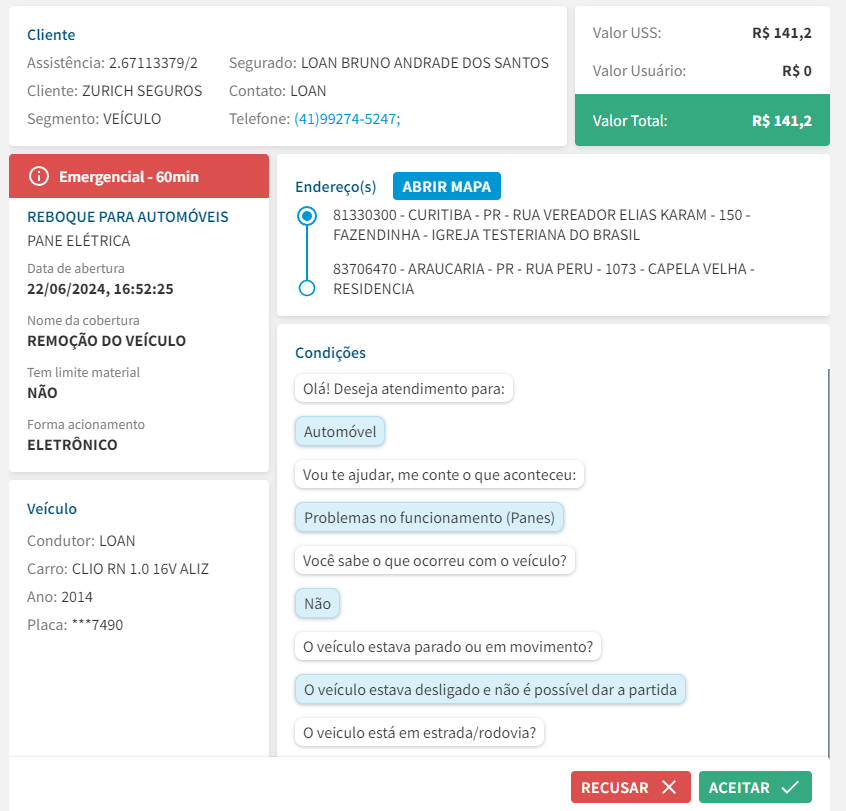Select the 'Automóvel' answer bubble
The image size is (846, 811).
point(340,432)
